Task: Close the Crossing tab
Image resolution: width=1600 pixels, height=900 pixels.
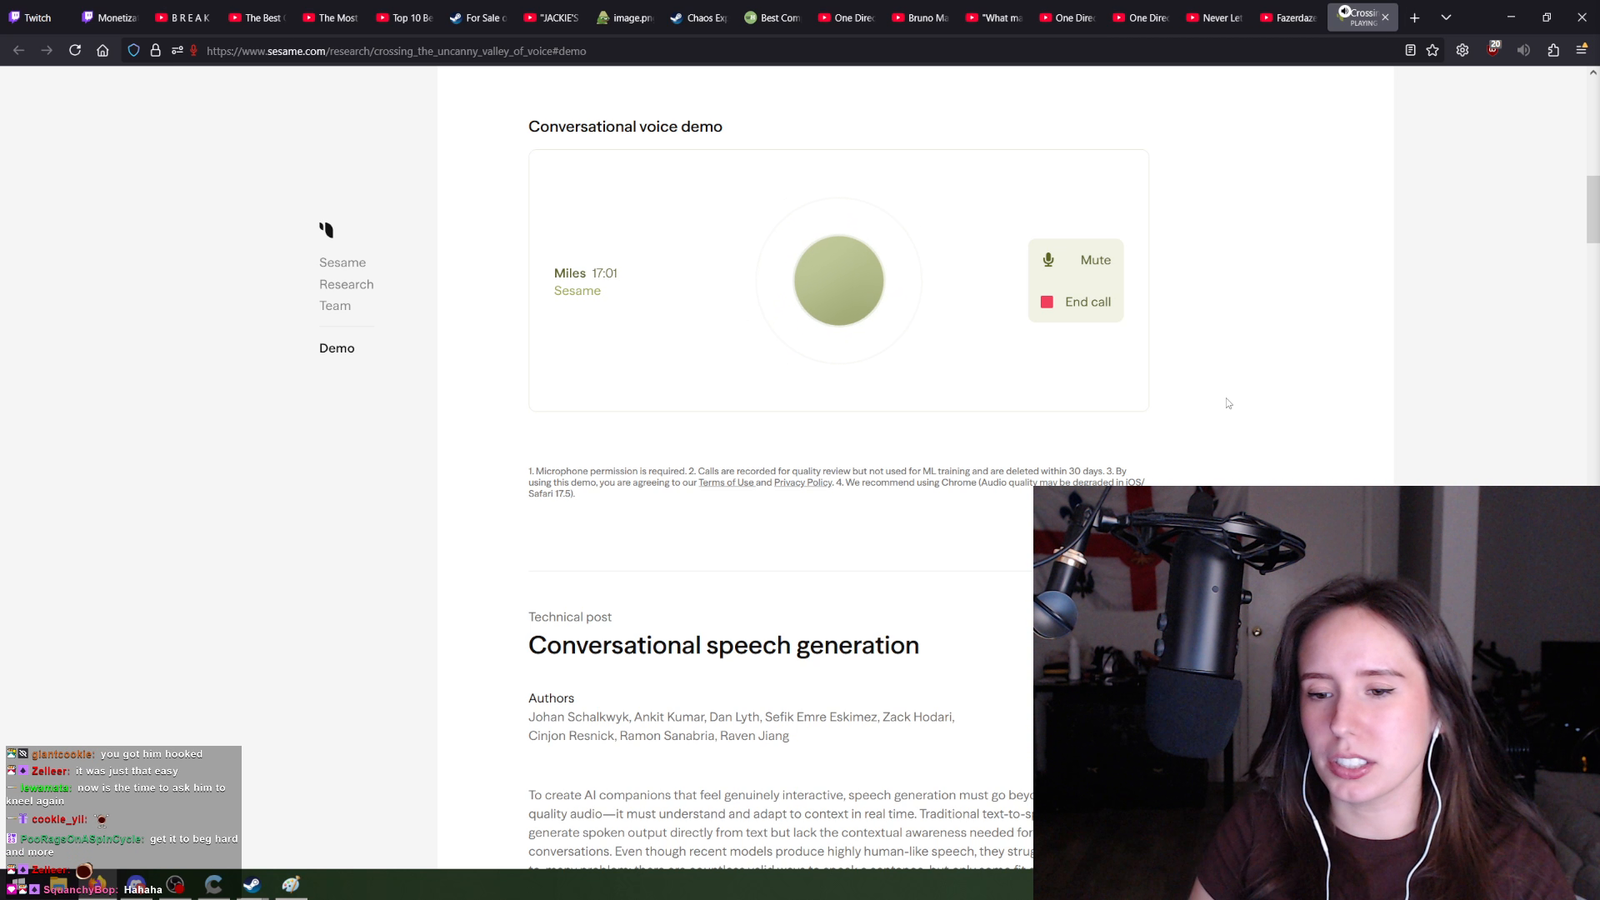Action: [x=1385, y=18]
